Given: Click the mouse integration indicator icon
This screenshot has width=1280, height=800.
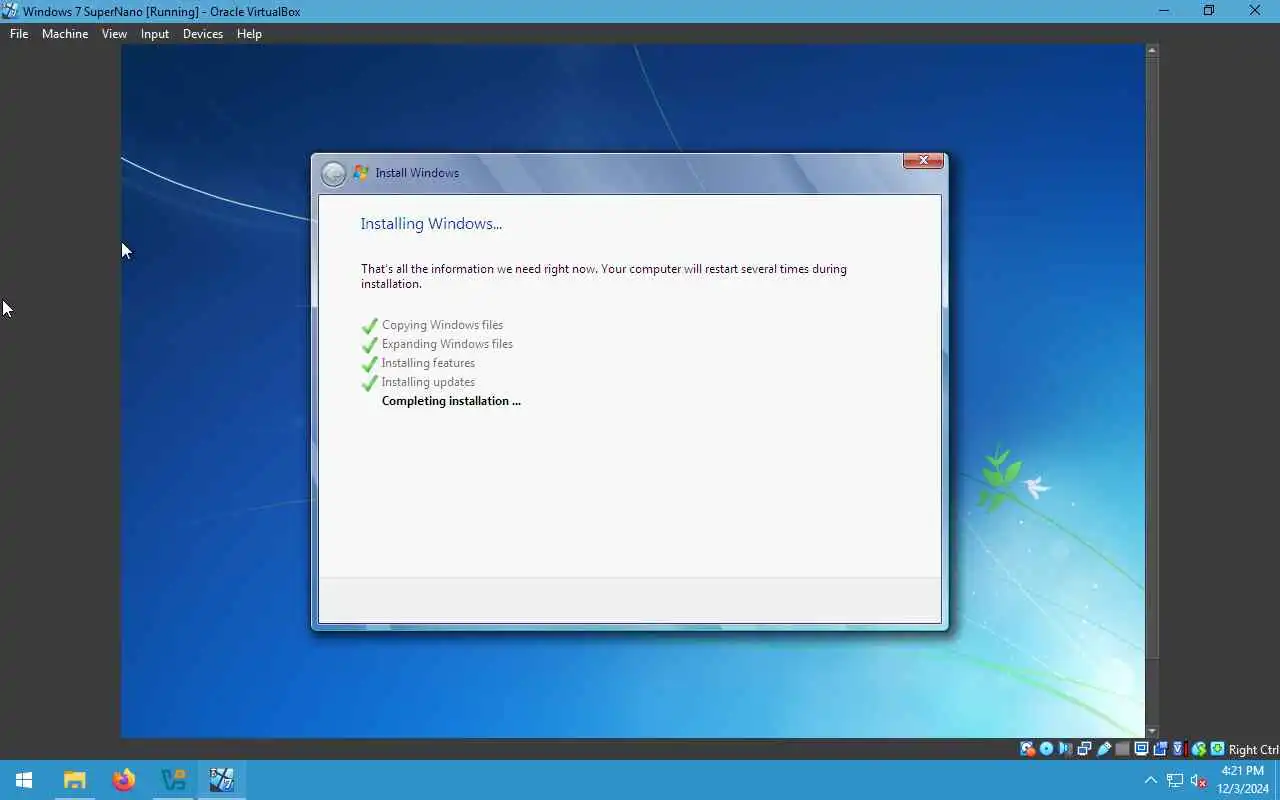Looking at the screenshot, I should (1199, 749).
